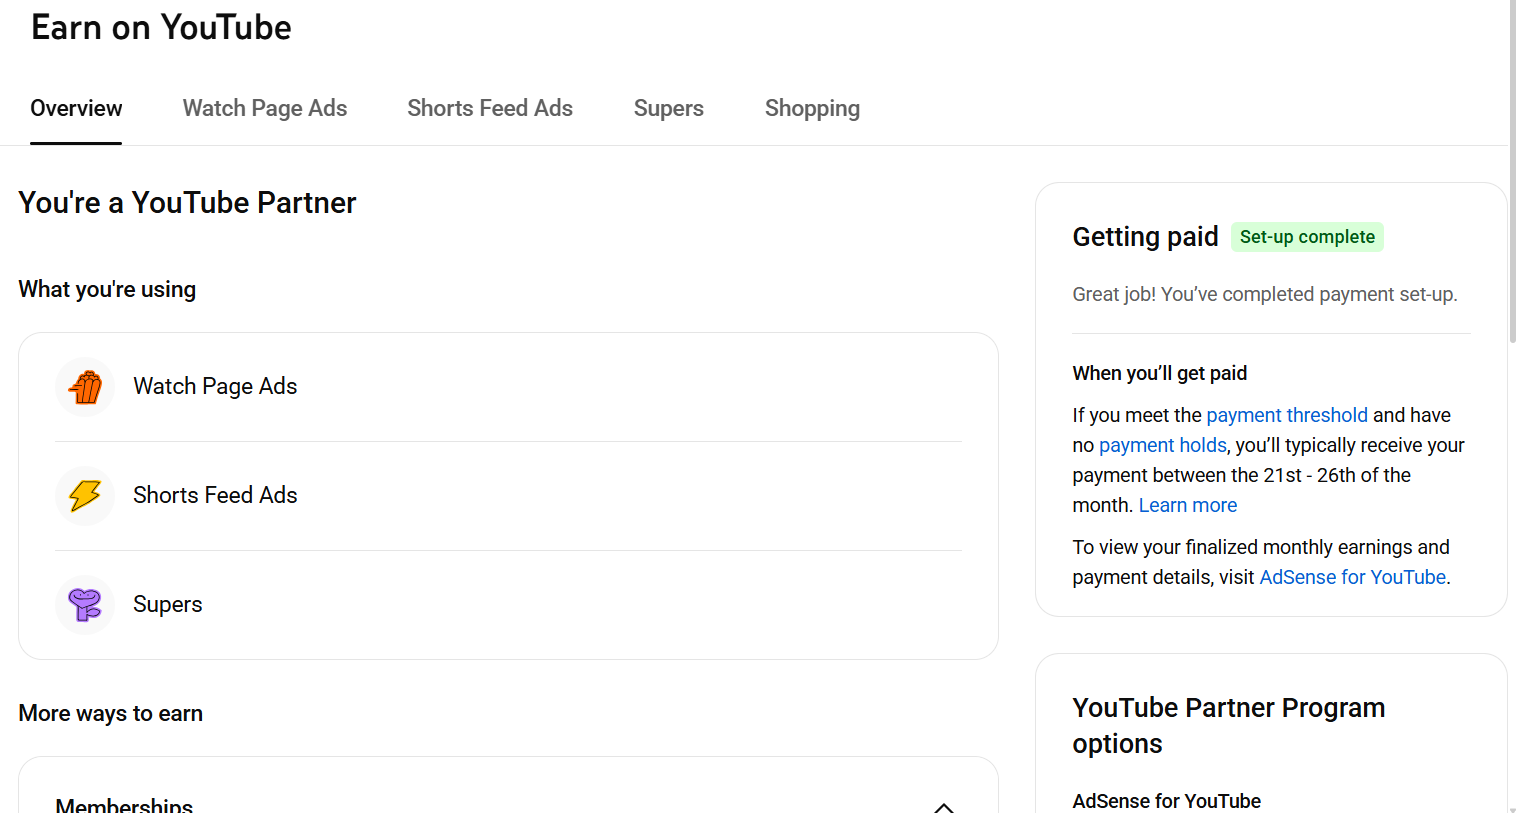Switch to the Overview tab
This screenshot has width=1516, height=813.
[x=76, y=108]
